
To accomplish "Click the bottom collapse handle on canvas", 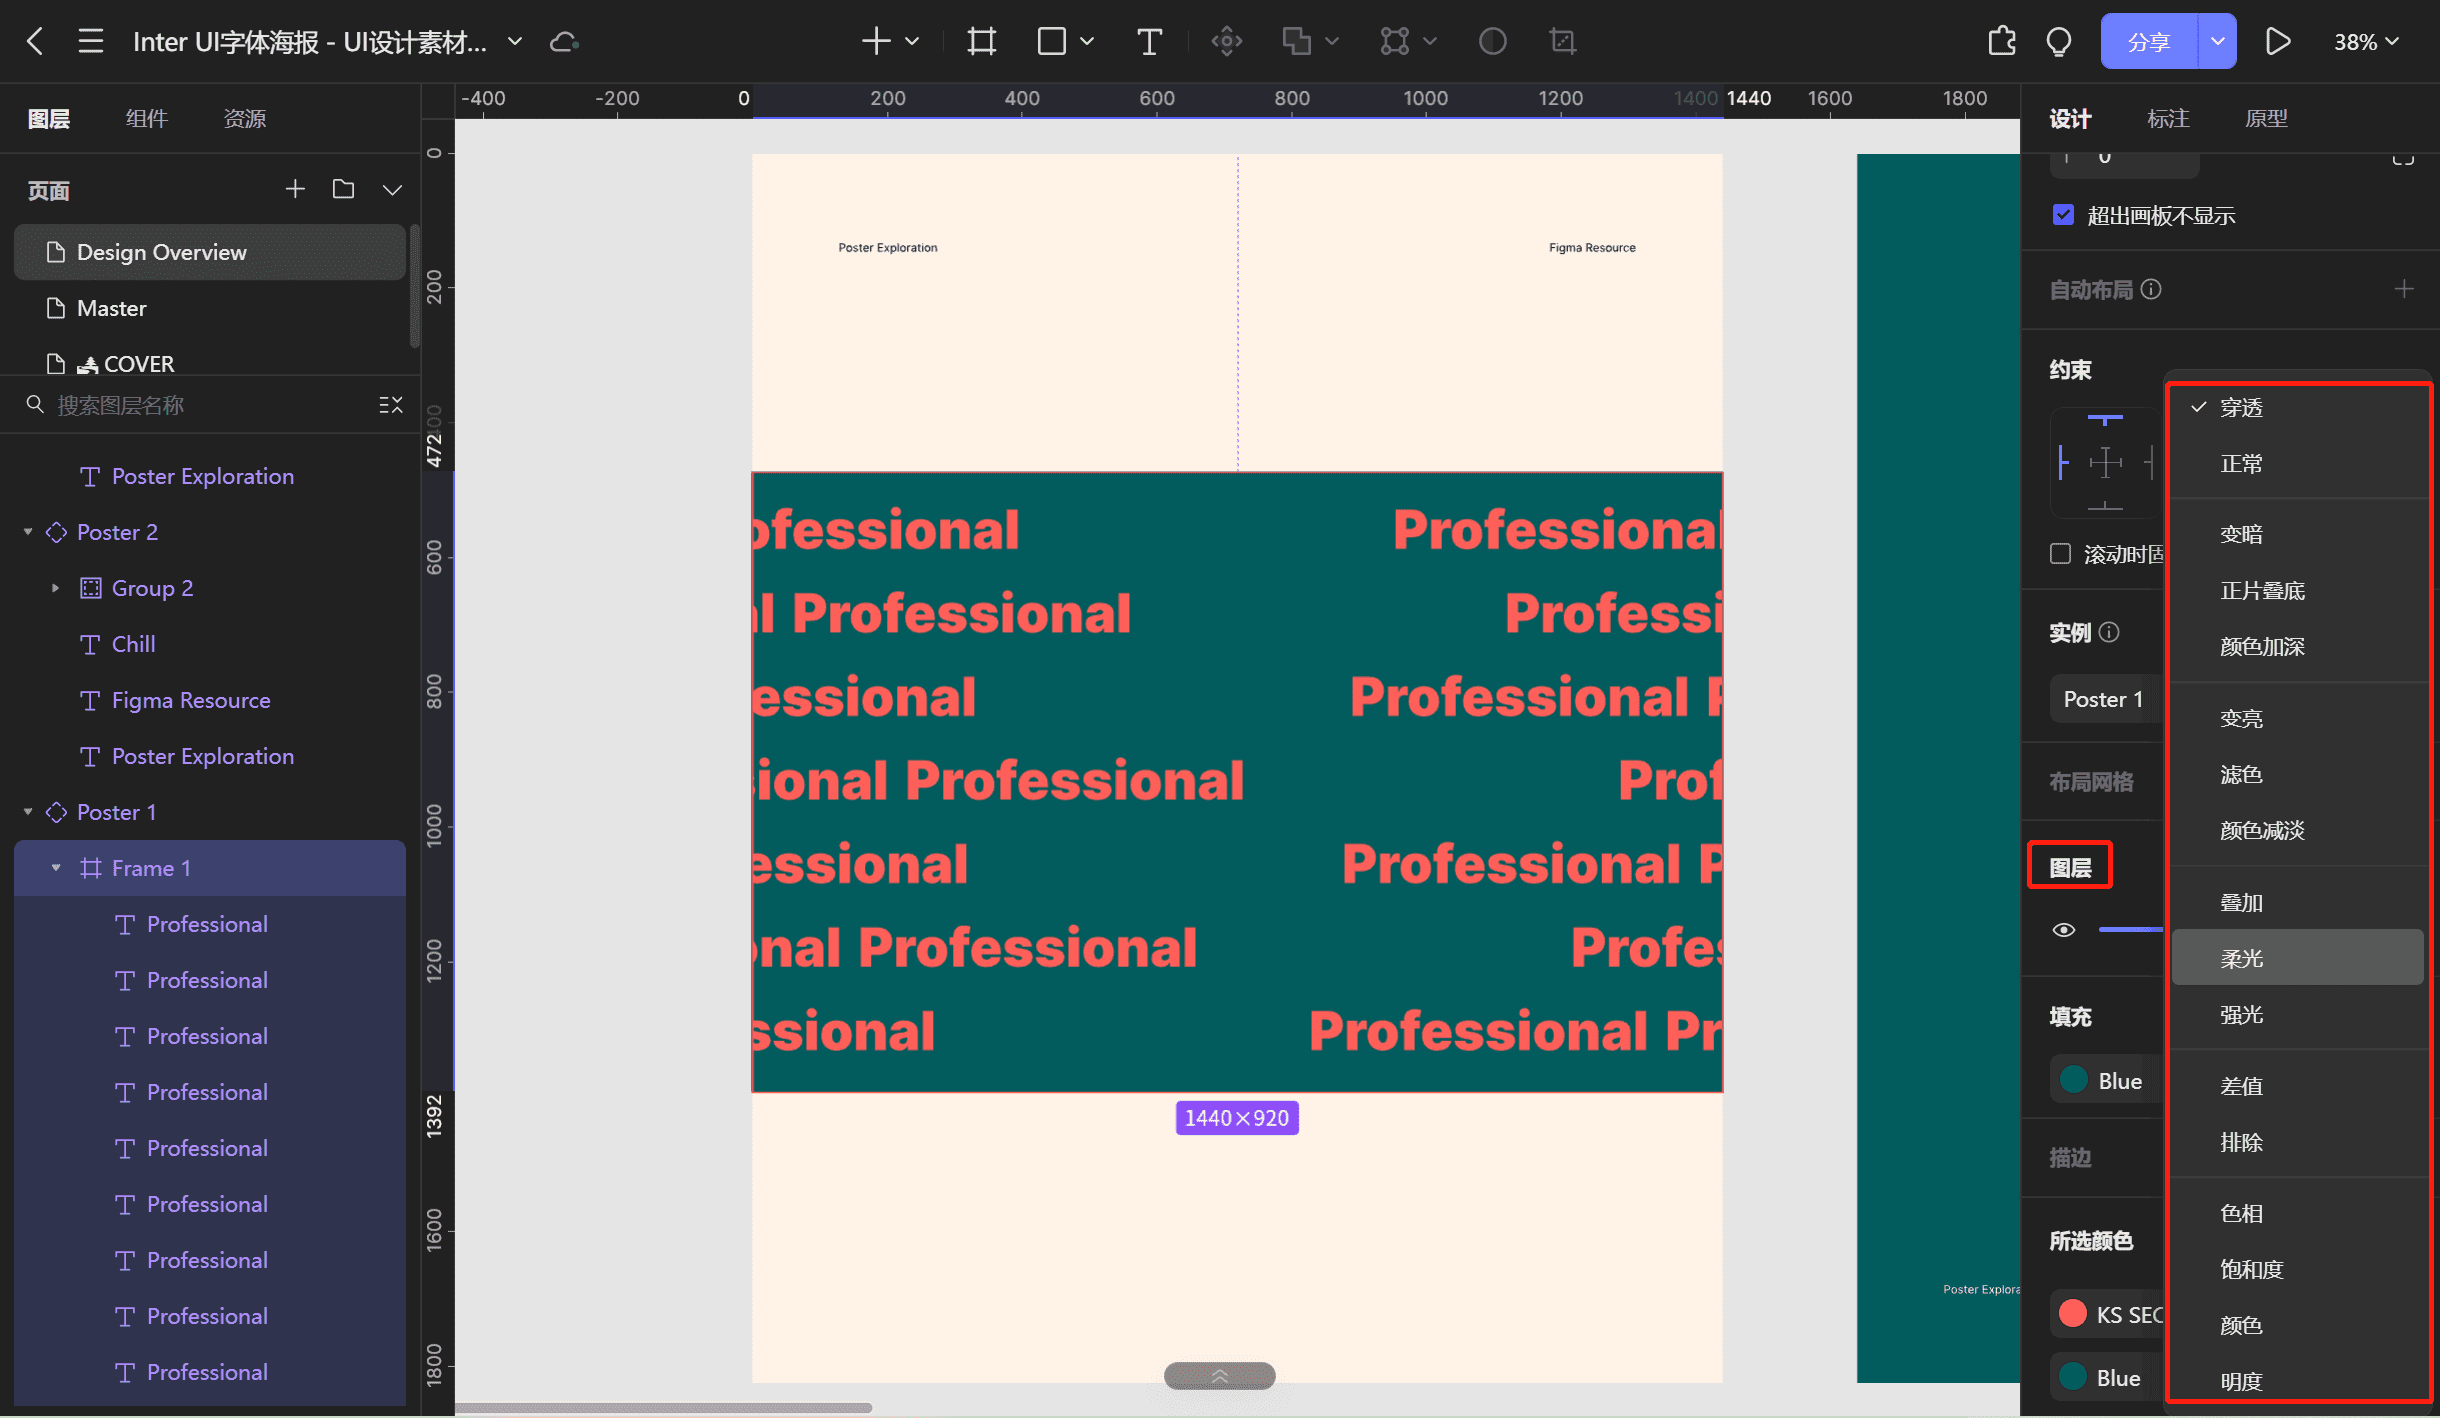I will [1219, 1376].
